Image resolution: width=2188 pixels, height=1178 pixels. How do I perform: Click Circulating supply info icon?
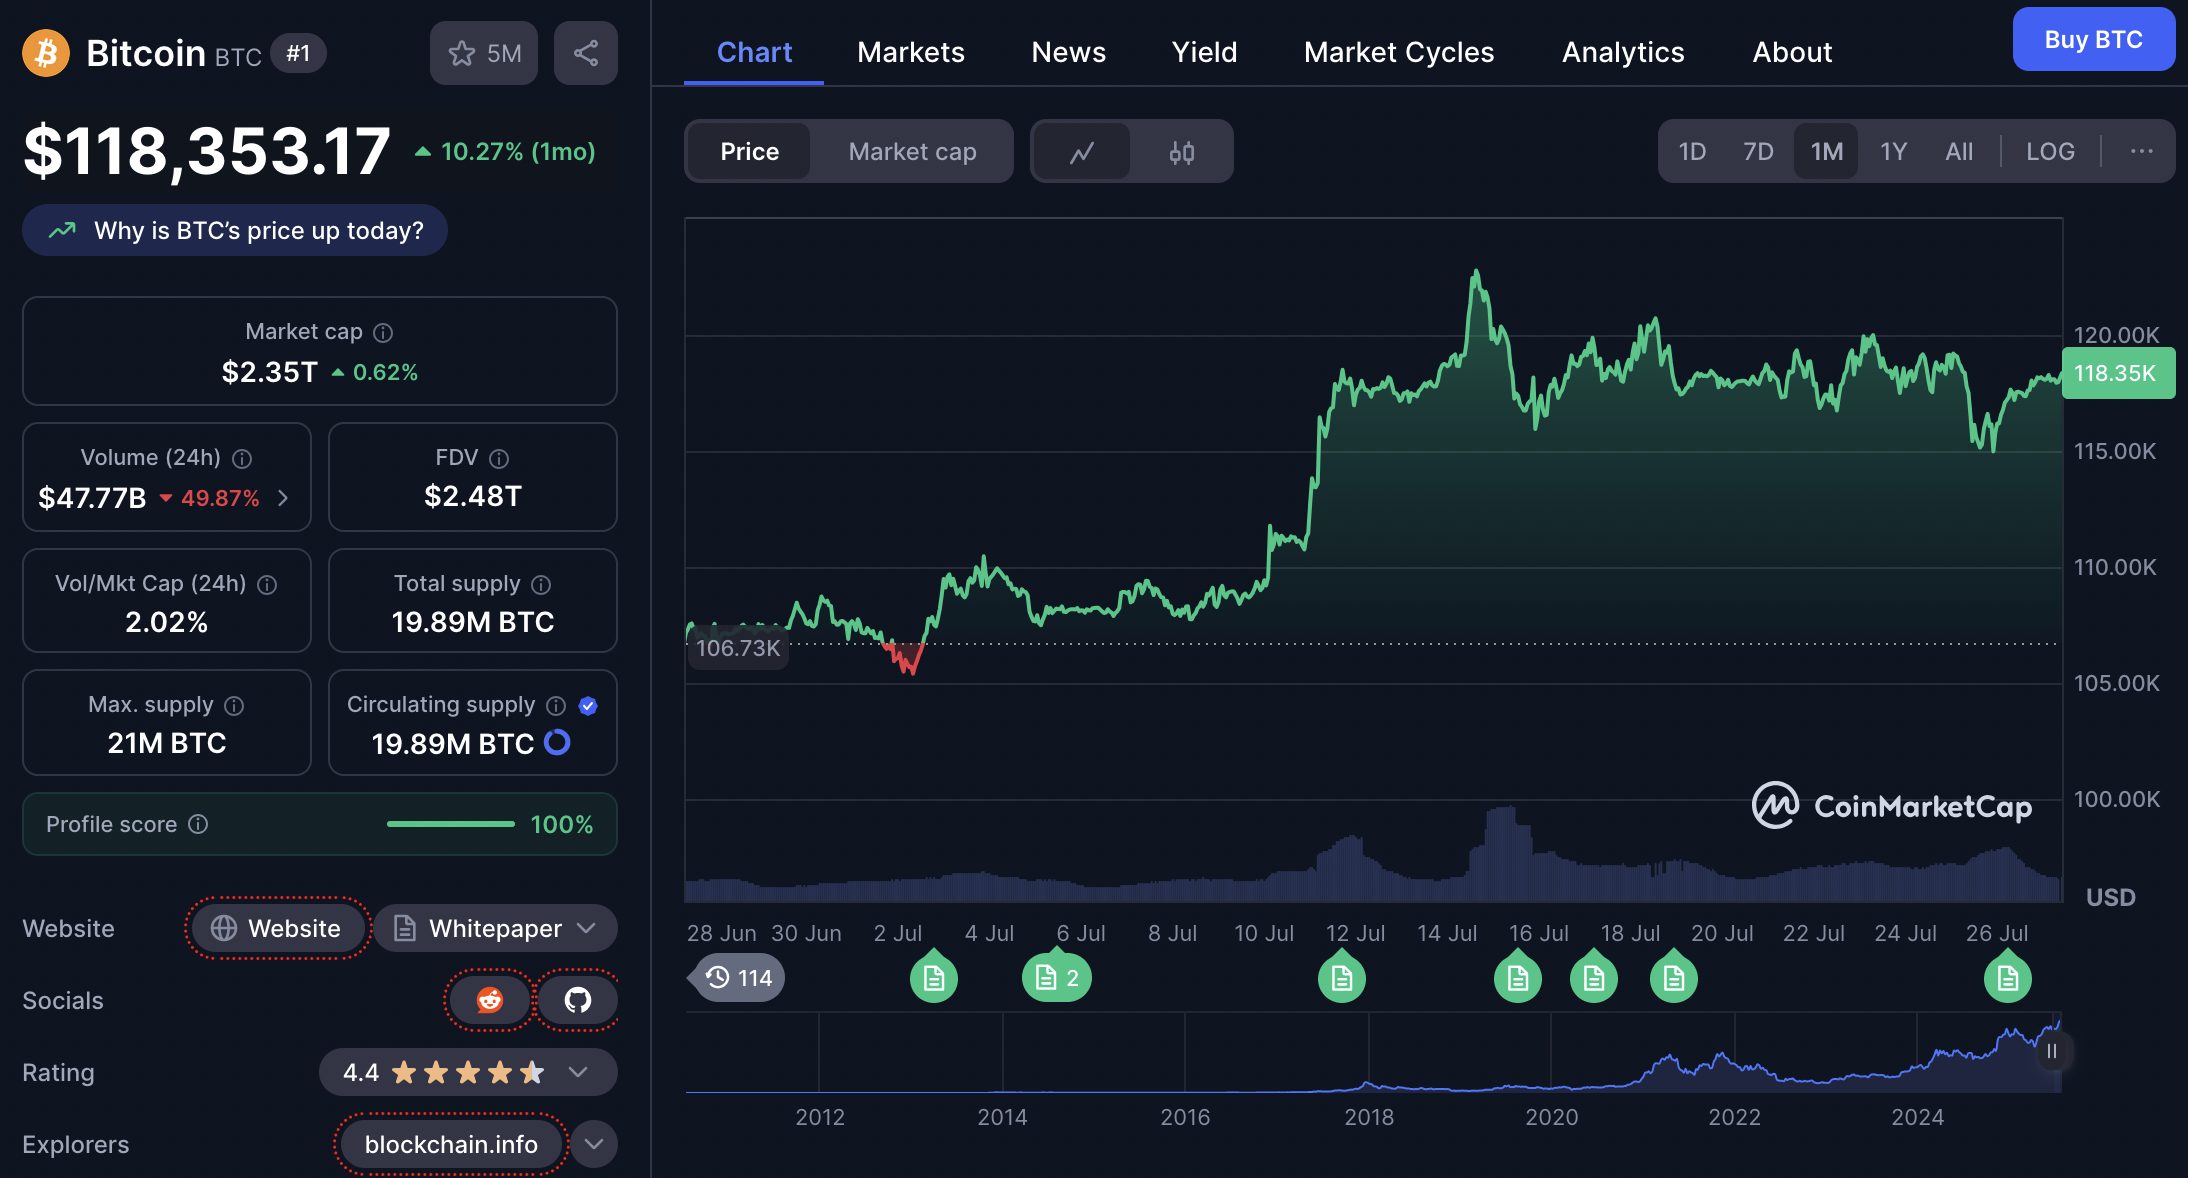point(556,705)
